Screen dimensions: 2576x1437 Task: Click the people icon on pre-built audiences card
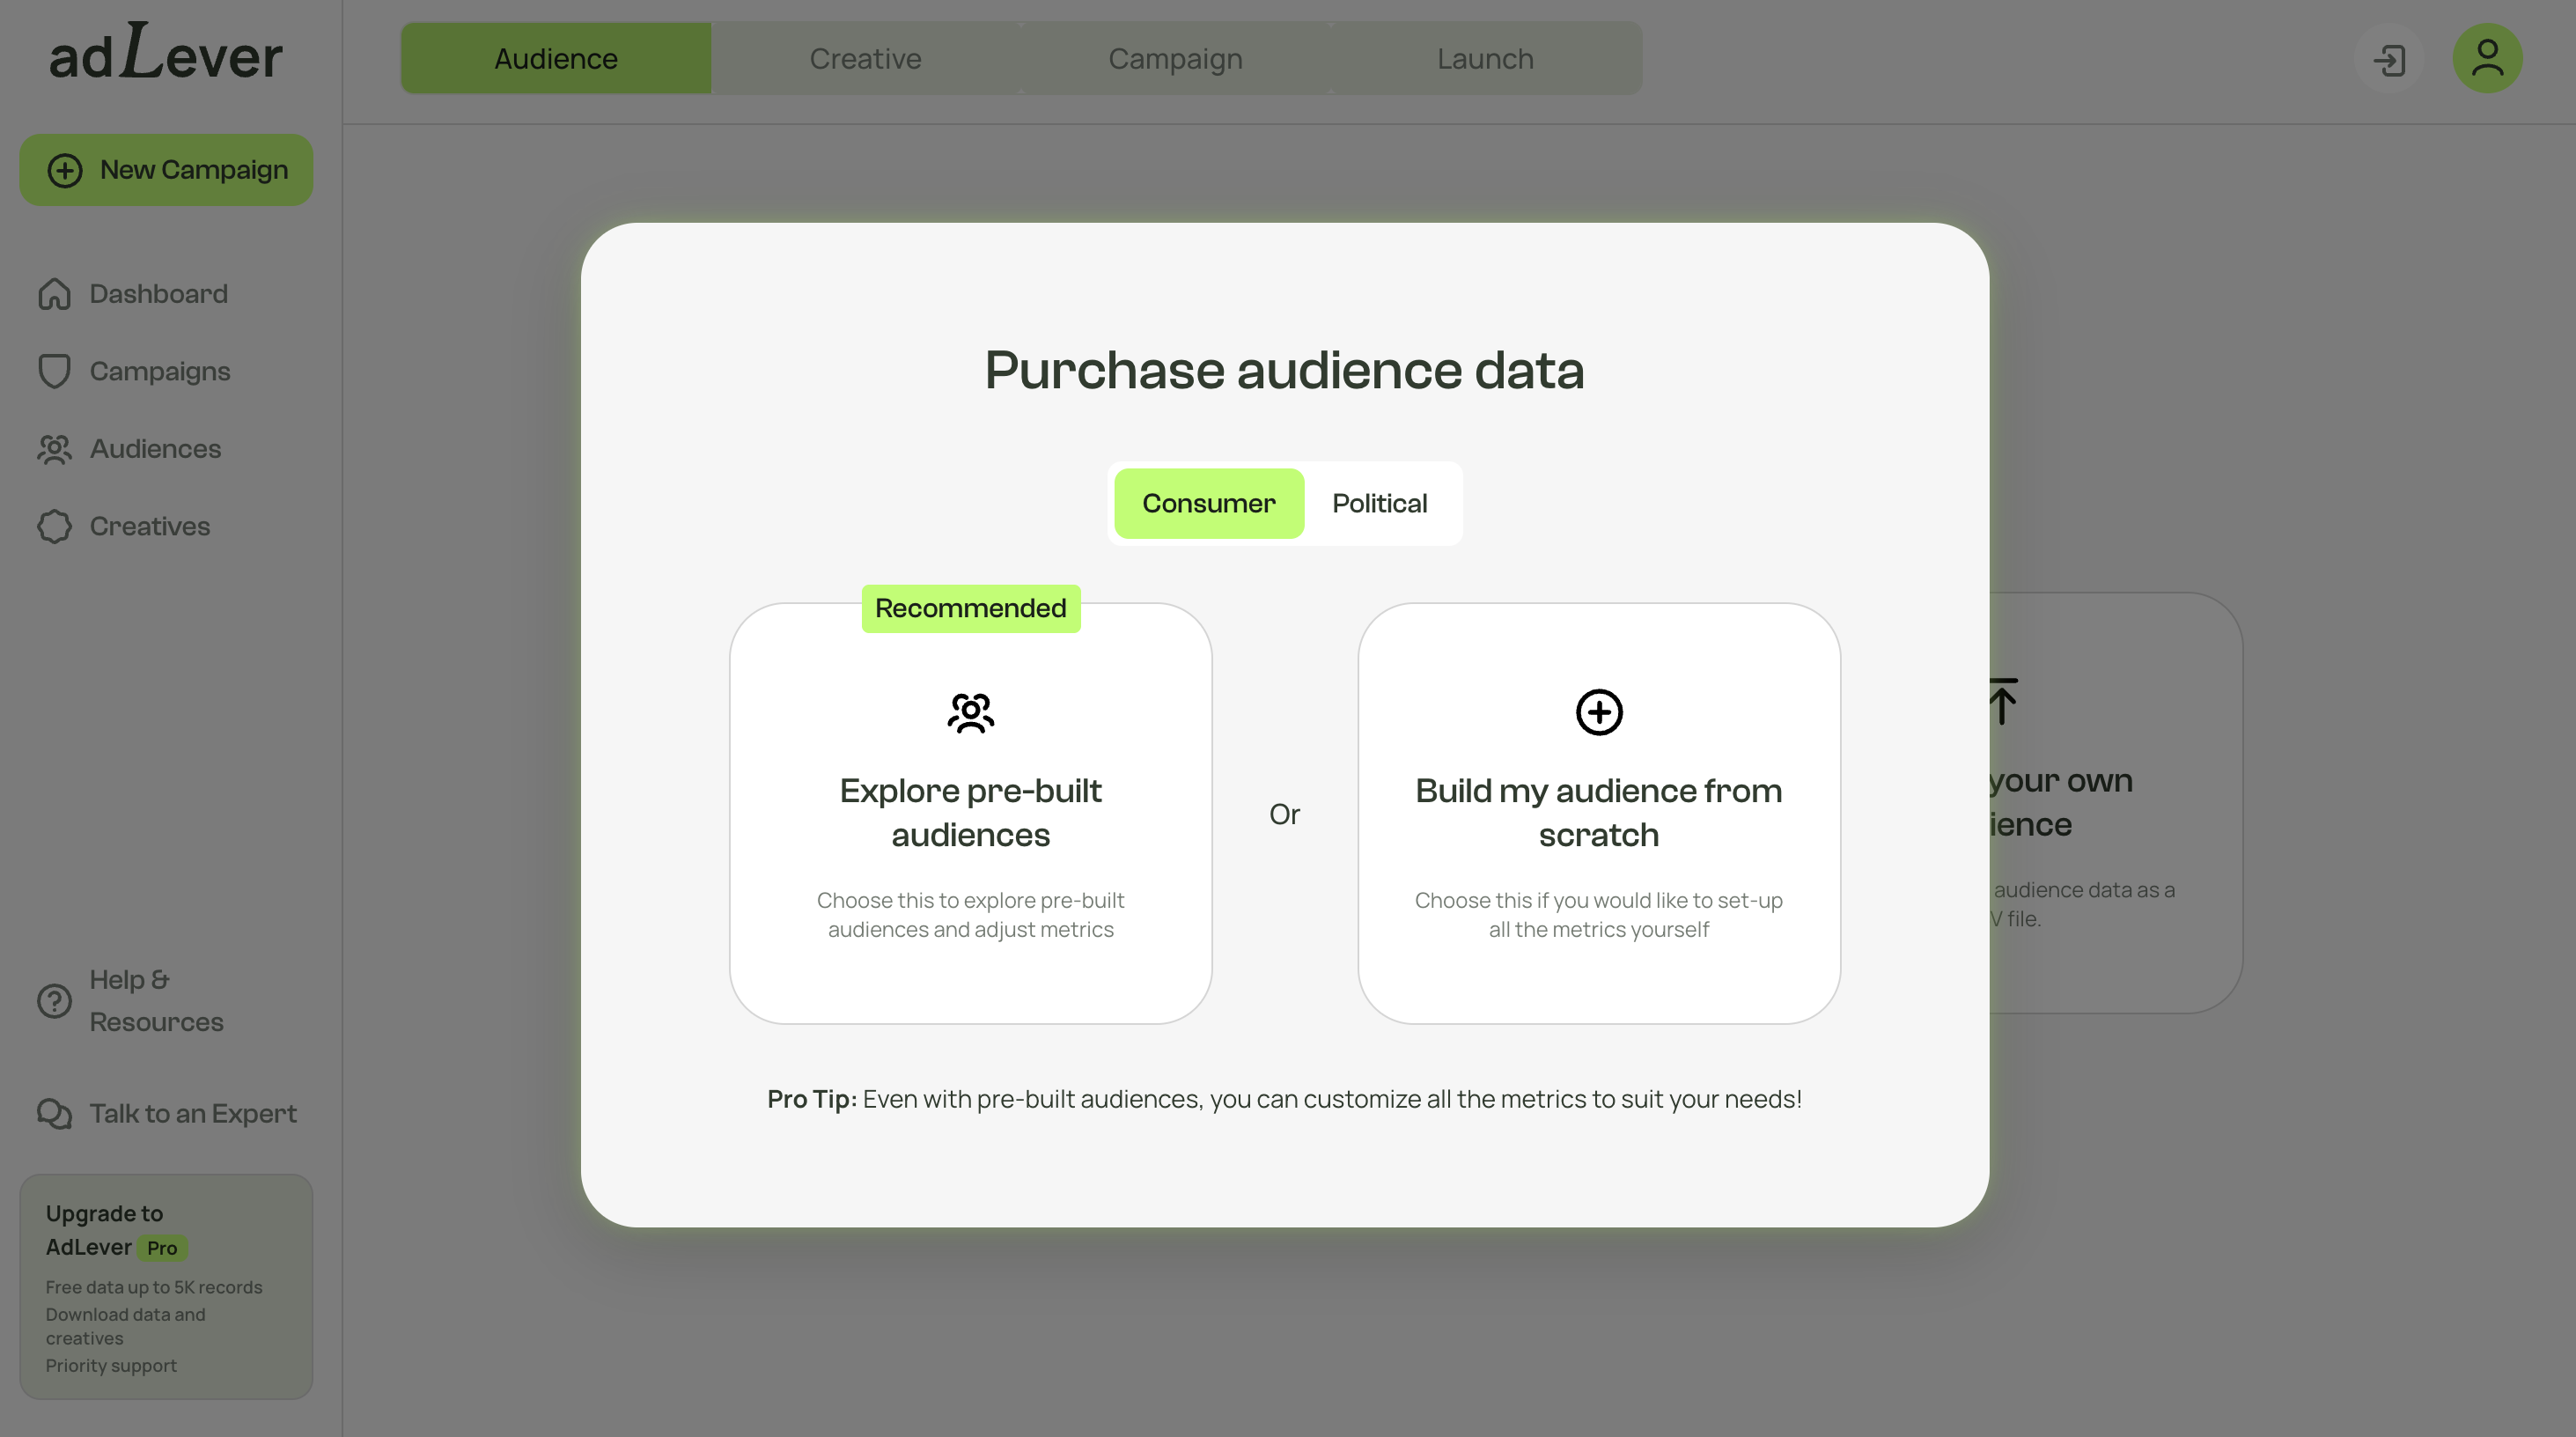click(x=970, y=713)
